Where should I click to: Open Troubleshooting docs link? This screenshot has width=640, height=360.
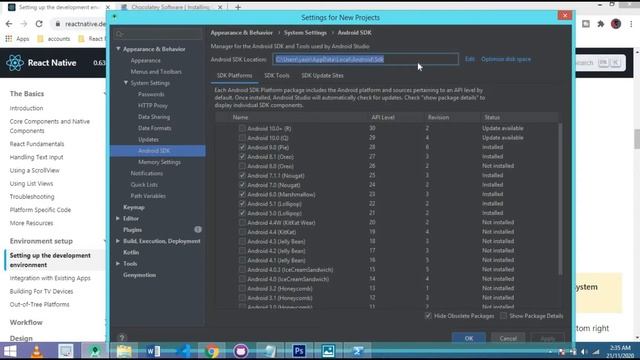[32, 196]
